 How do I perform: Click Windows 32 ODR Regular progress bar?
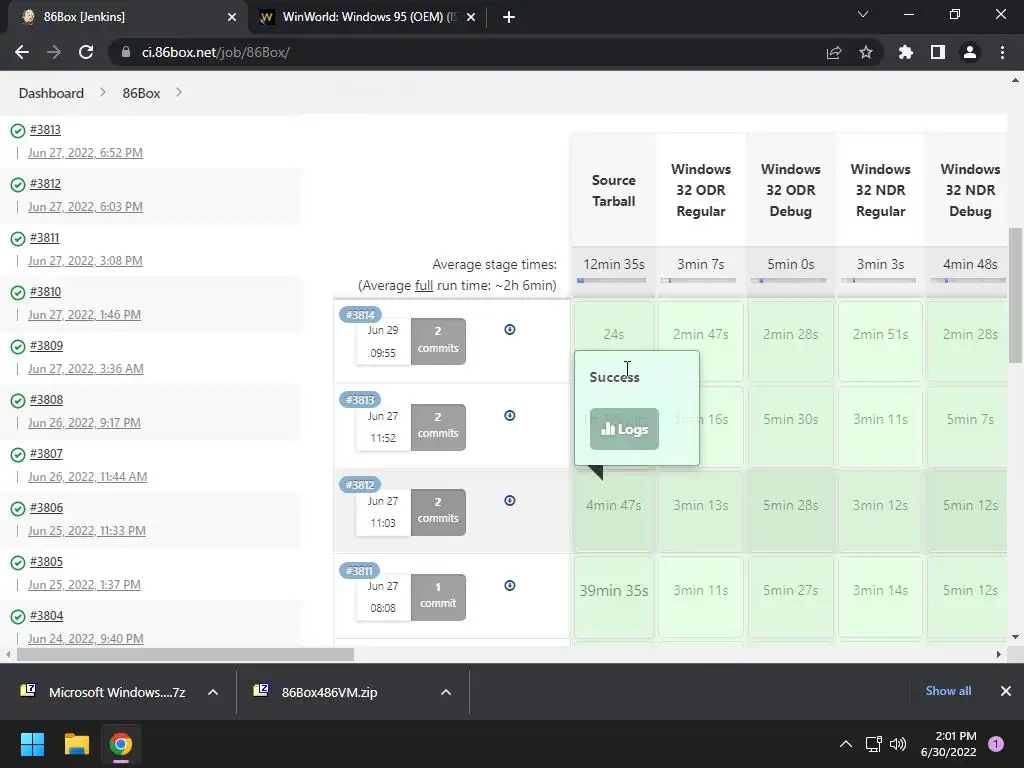pyautogui.click(x=698, y=281)
